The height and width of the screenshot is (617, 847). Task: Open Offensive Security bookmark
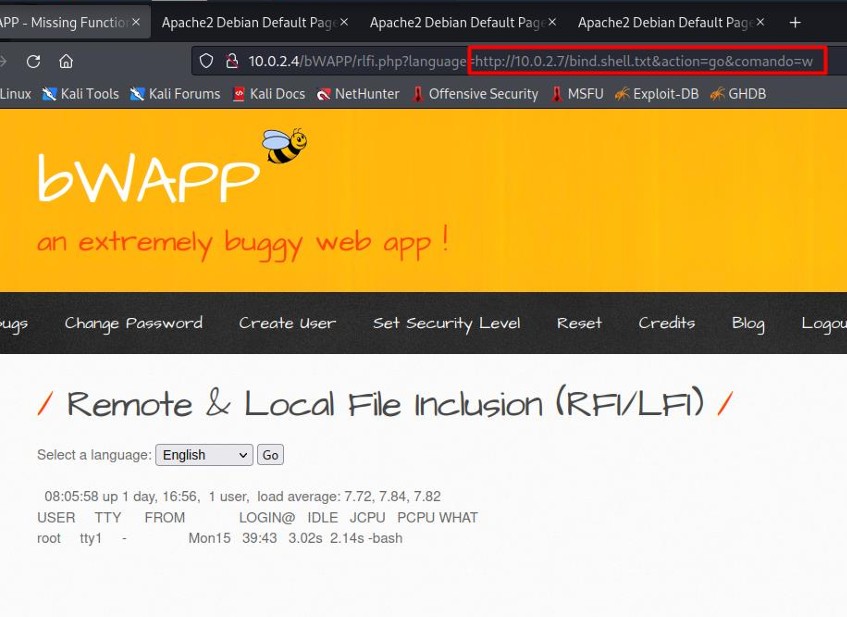click(475, 94)
